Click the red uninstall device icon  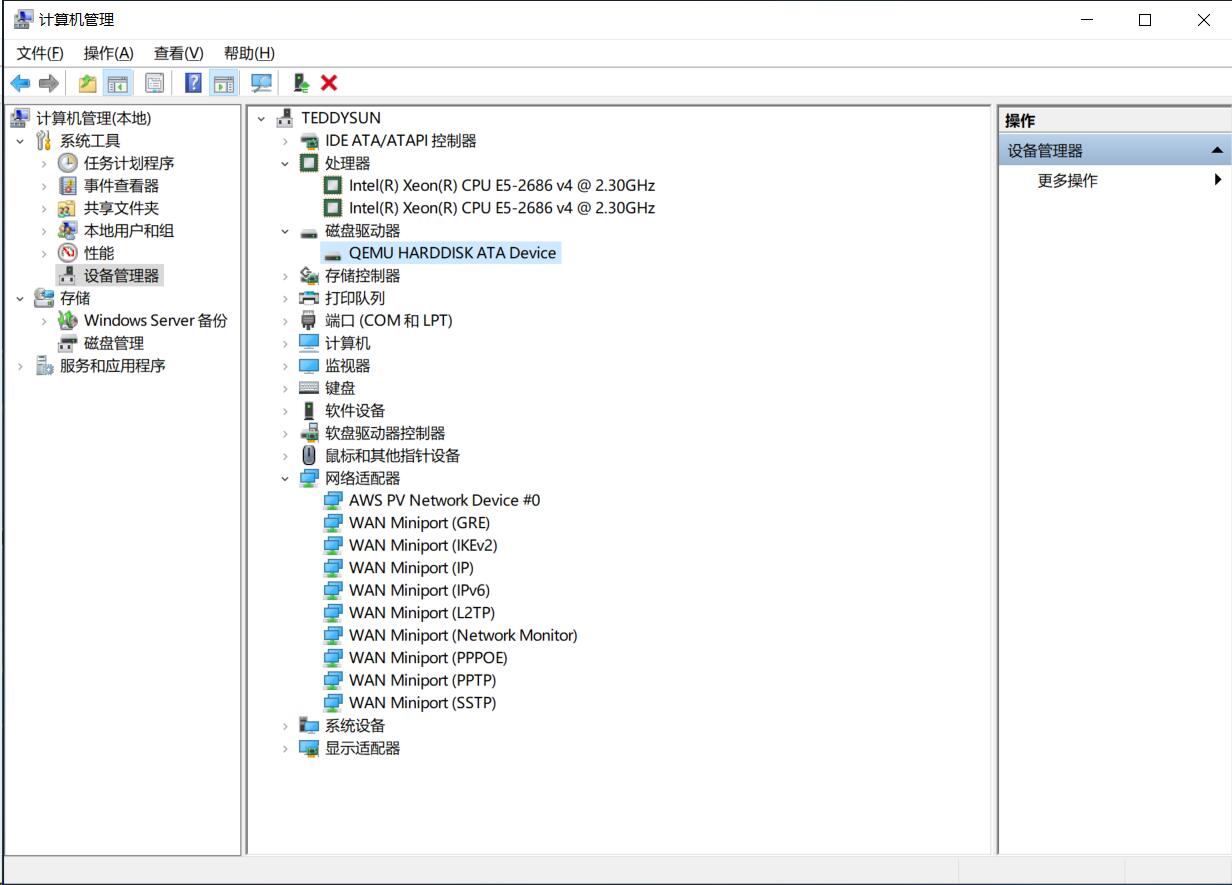(329, 83)
